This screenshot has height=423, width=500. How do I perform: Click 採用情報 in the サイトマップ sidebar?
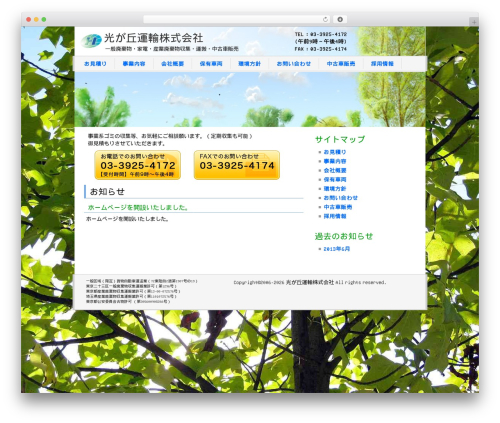tap(335, 216)
